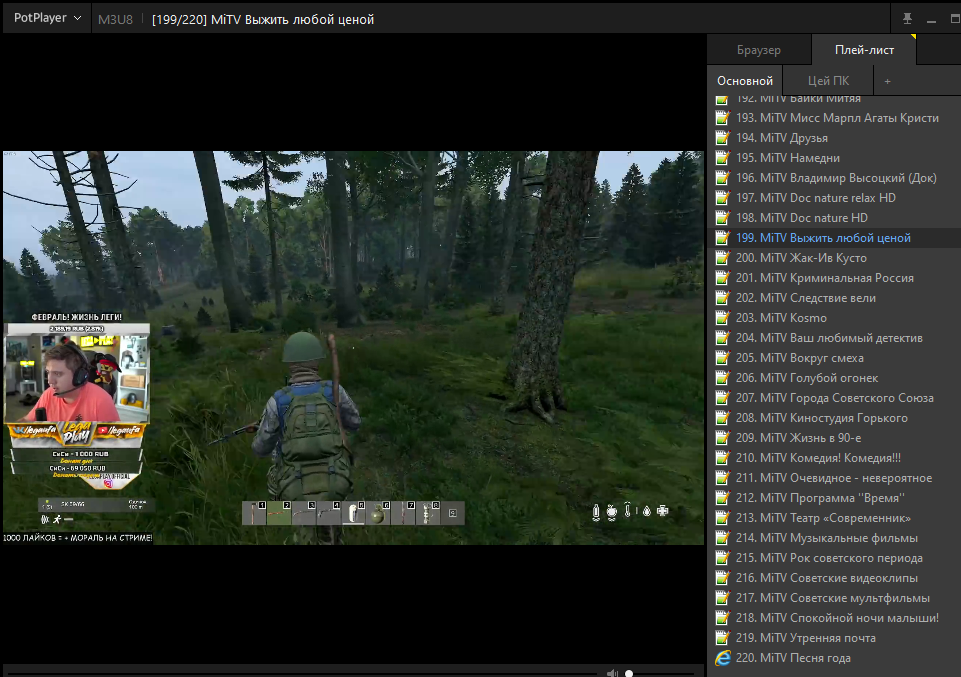
Task: Select 193. MiTV Мисс Марпл Агаты Кристи
Action: click(x=834, y=118)
